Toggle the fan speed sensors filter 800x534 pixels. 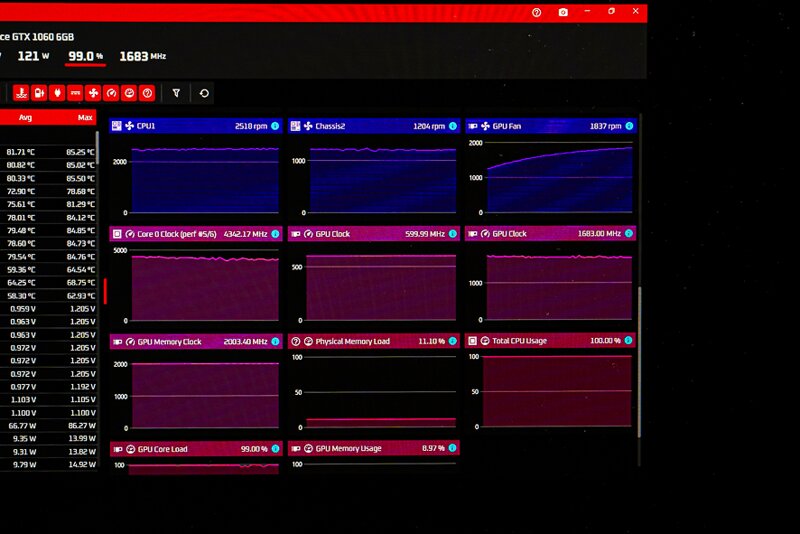tap(93, 93)
